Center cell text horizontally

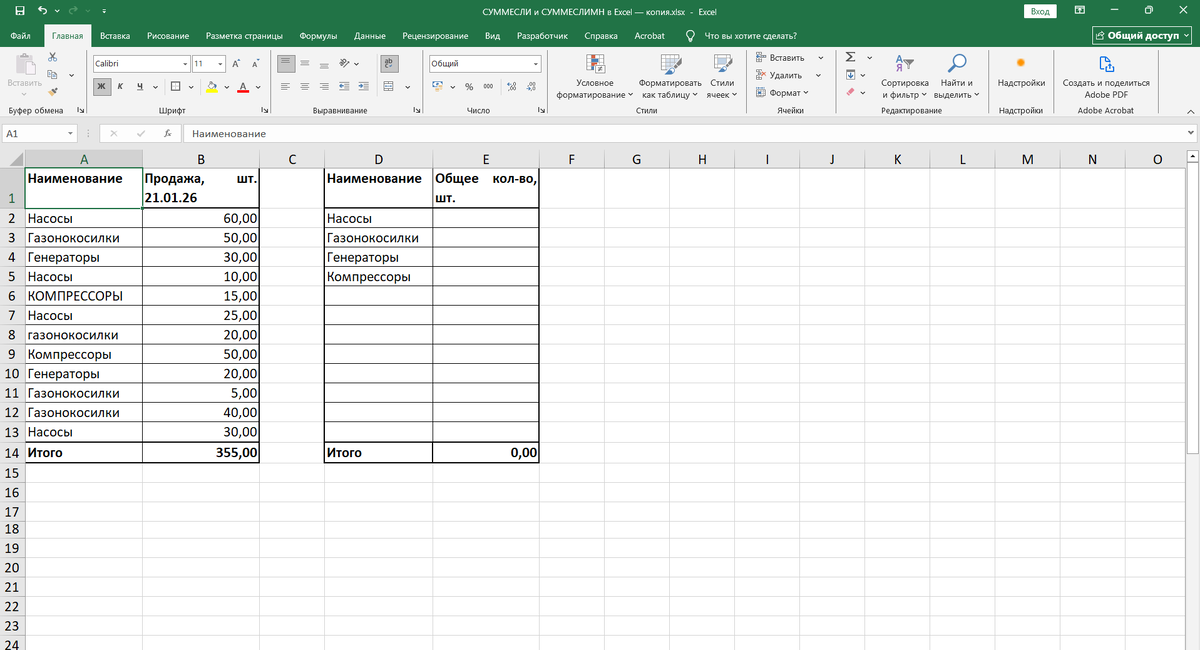click(305, 86)
